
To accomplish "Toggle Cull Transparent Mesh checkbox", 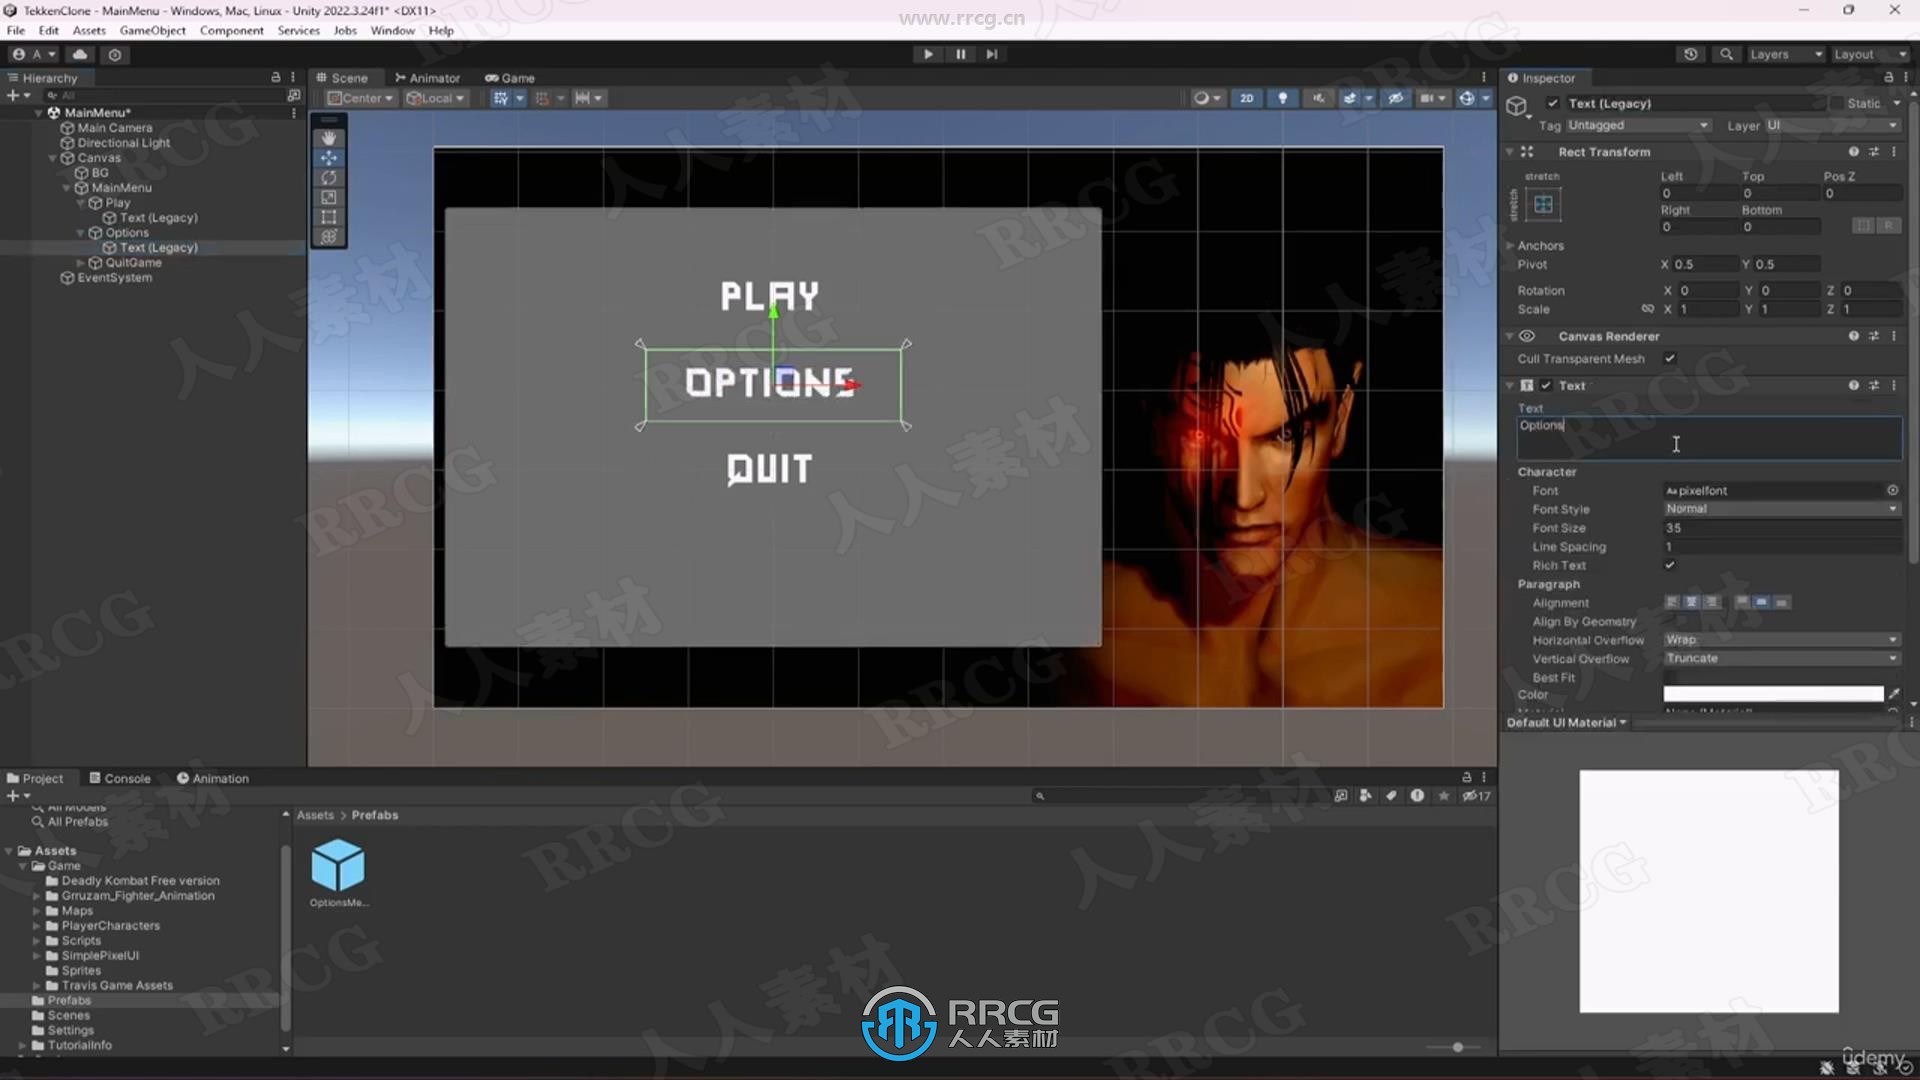I will (x=1669, y=358).
